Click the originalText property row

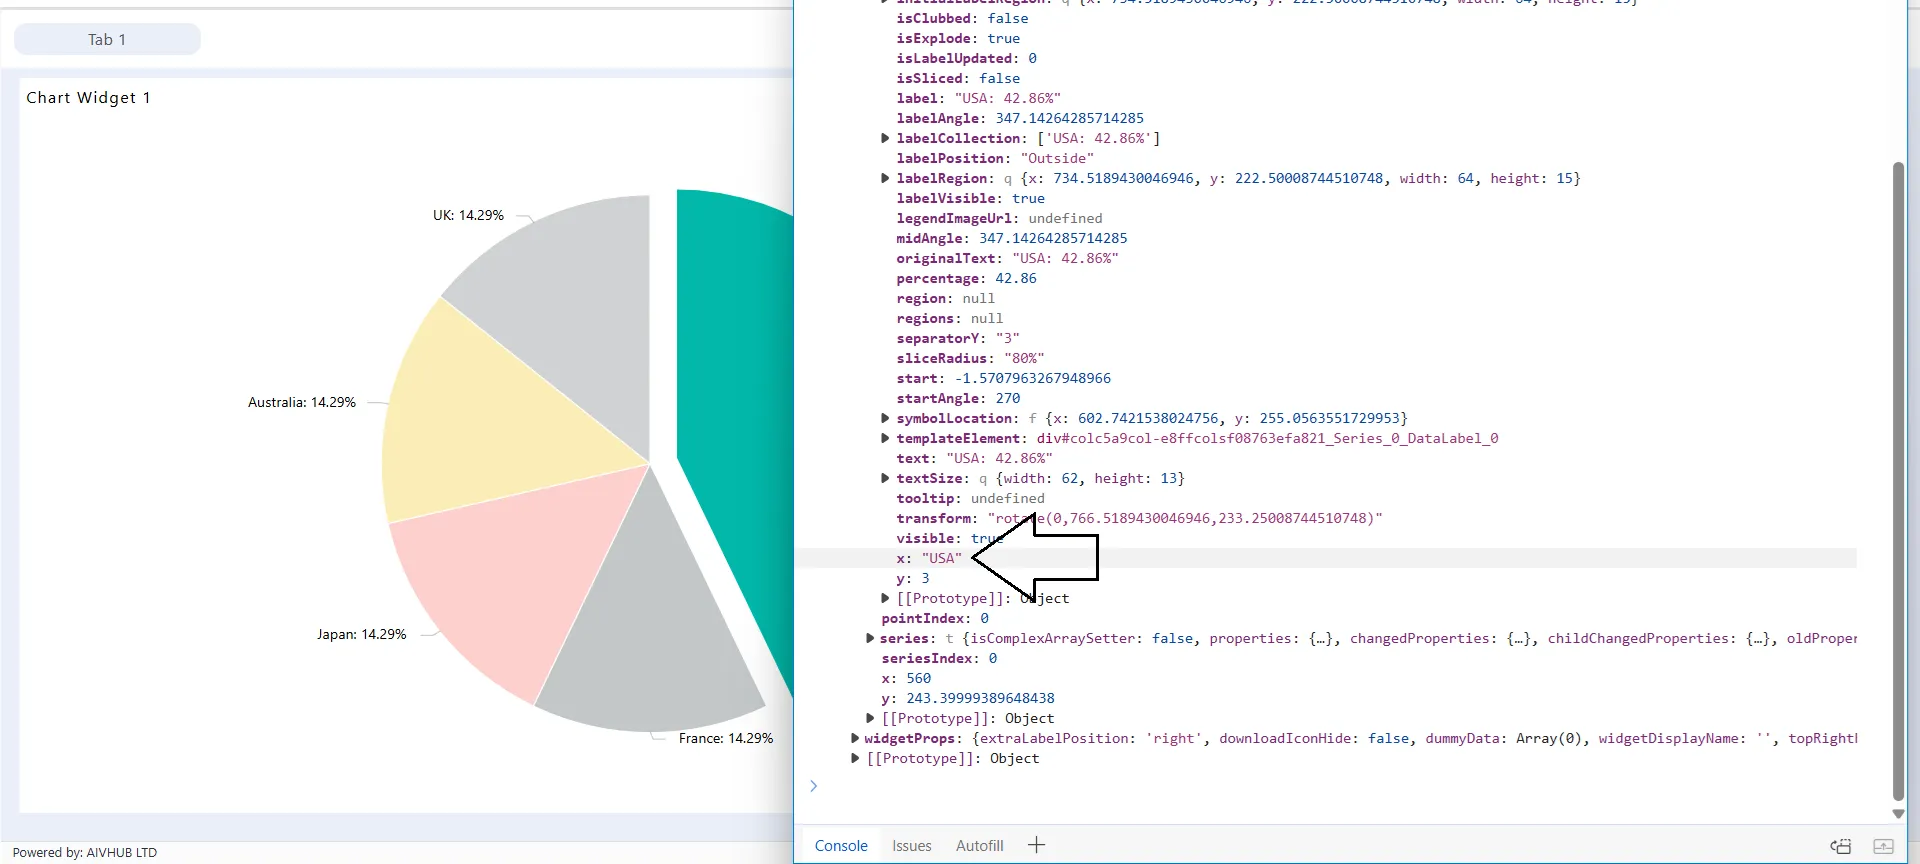coord(1007,258)
